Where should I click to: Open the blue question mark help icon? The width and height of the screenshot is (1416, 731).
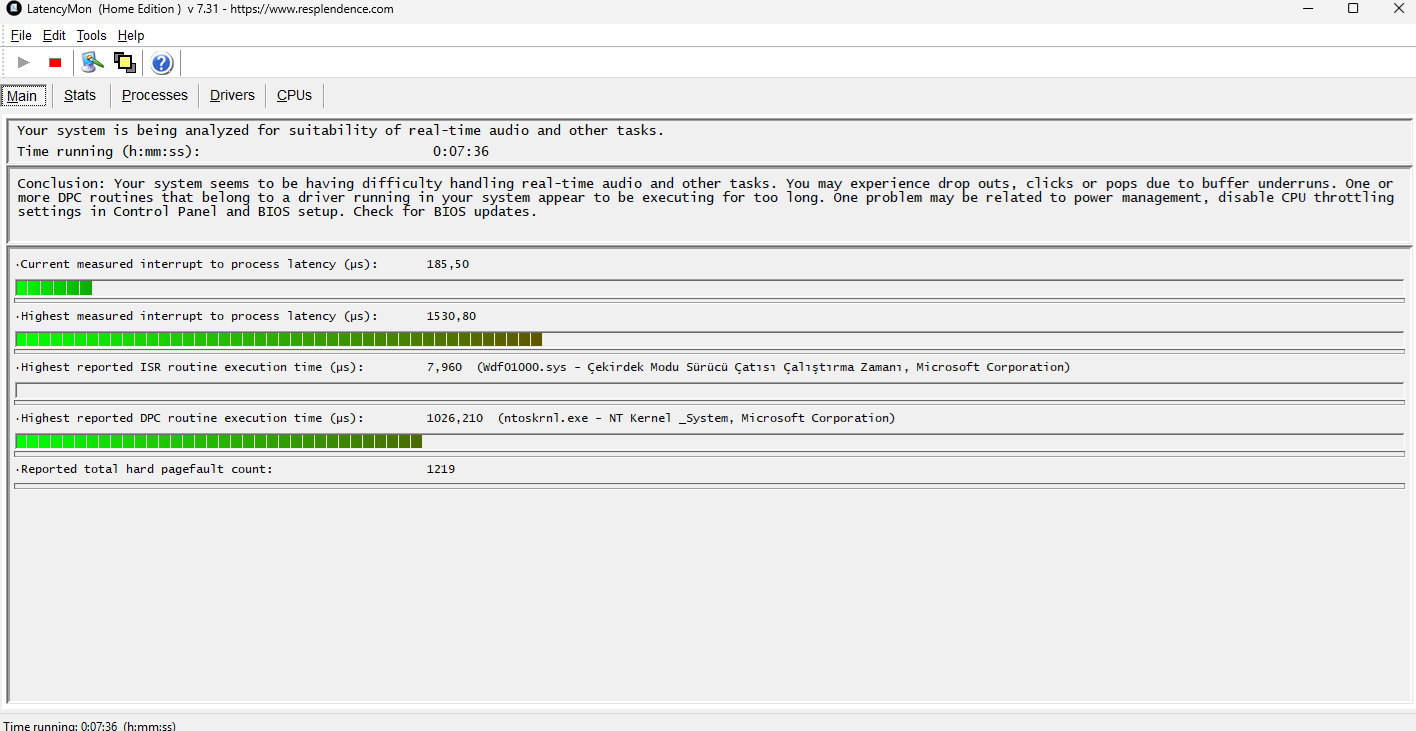coord(162,64)
